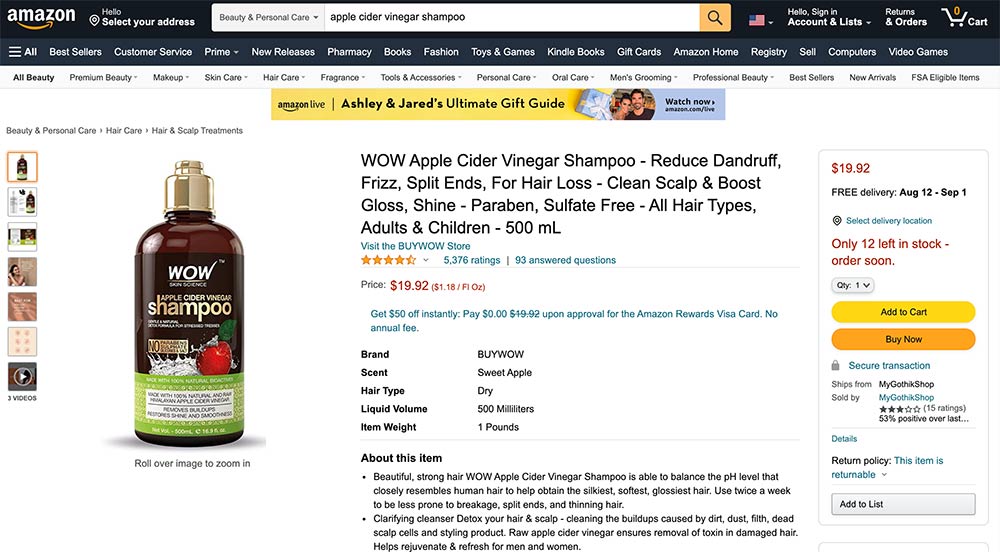1000x552 pixels.
Task: Click the star rating icons
Action: [x=388, y=260]
